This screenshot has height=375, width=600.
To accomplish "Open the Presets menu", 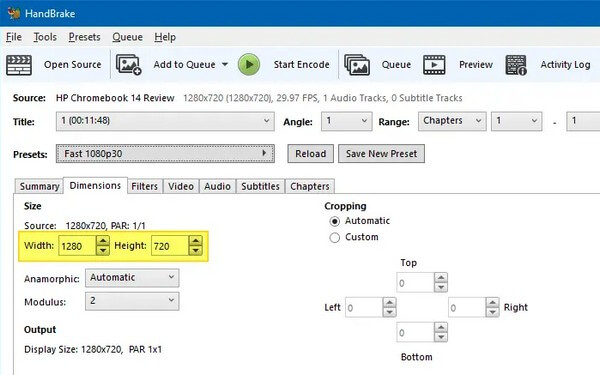I will point(84,37).
